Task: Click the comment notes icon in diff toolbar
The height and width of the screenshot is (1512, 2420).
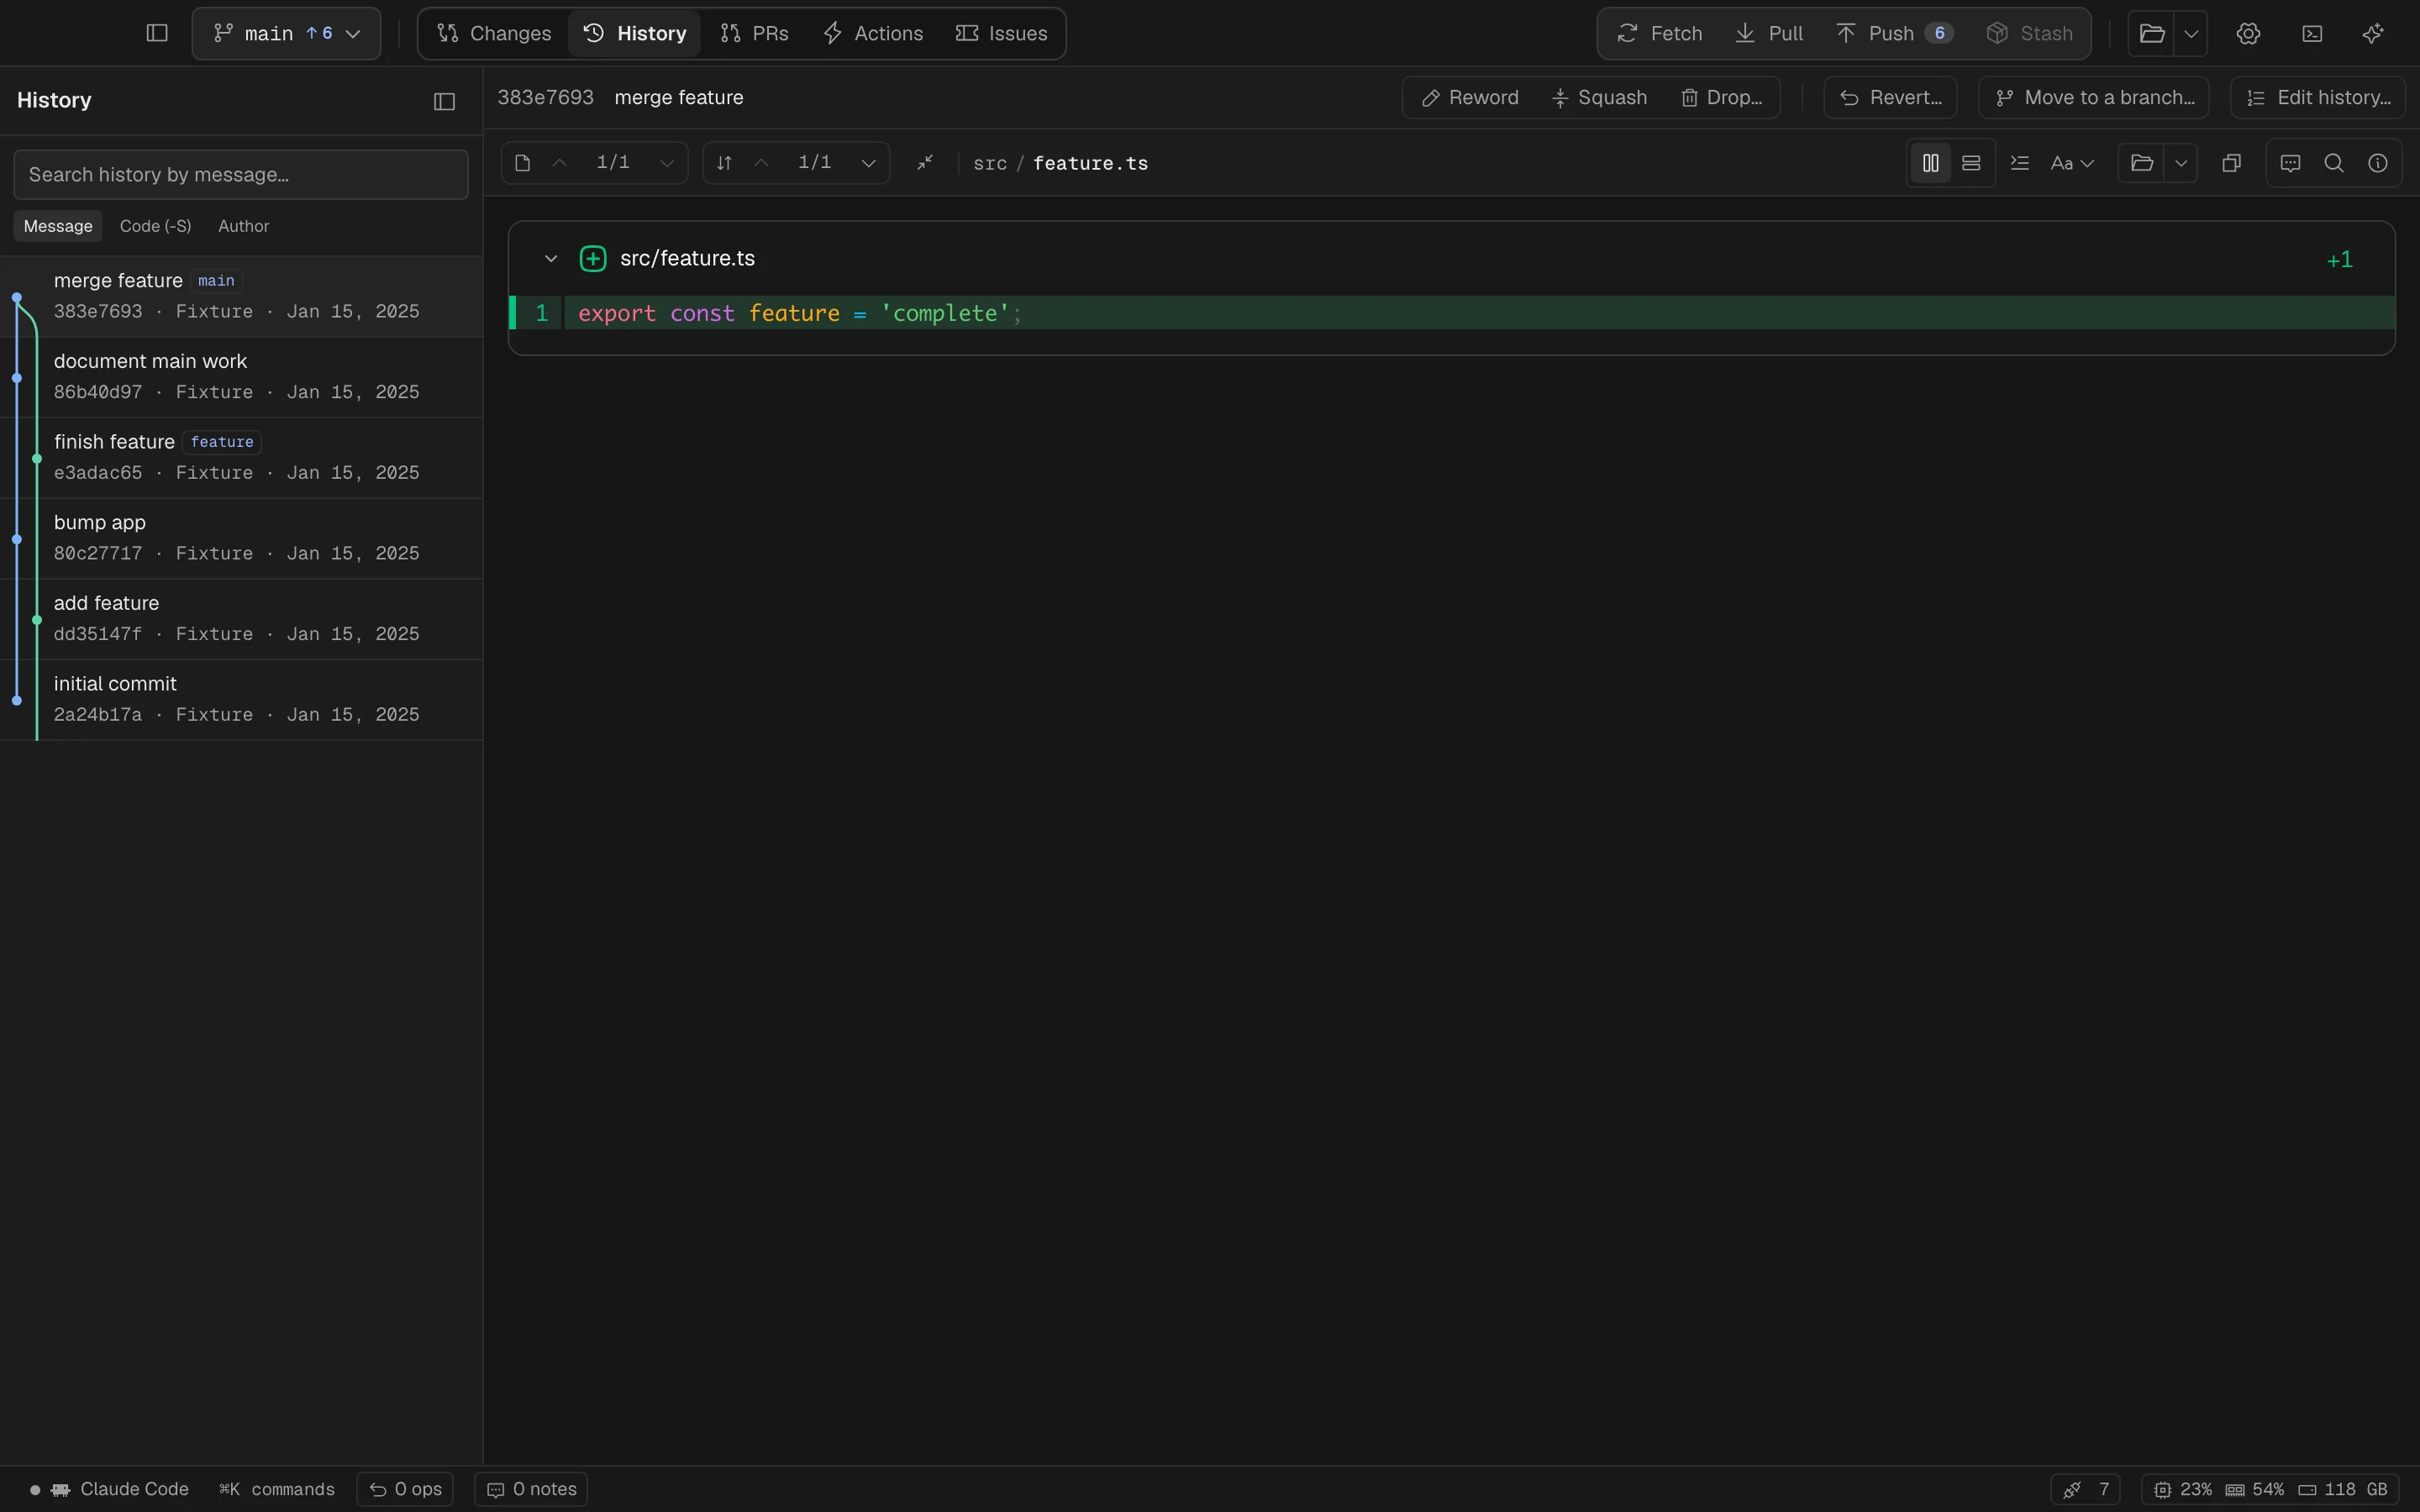Action: tap(2290, 163)
